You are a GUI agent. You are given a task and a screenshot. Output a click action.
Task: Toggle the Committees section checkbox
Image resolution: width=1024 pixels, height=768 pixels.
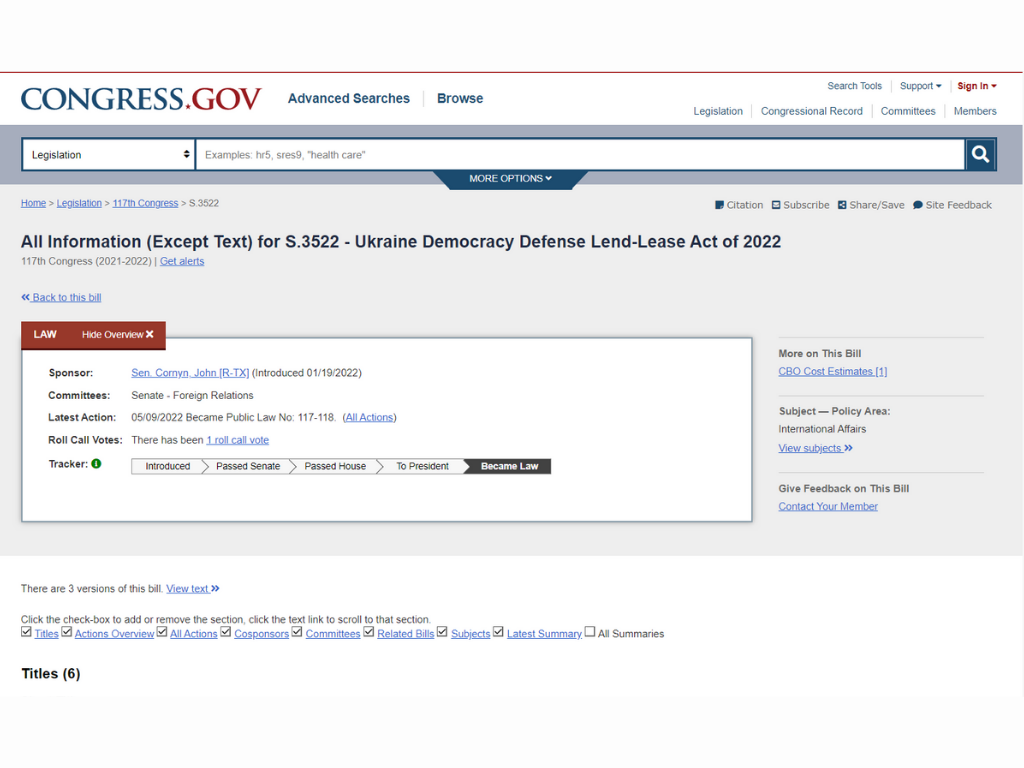[x=297, y=632]
